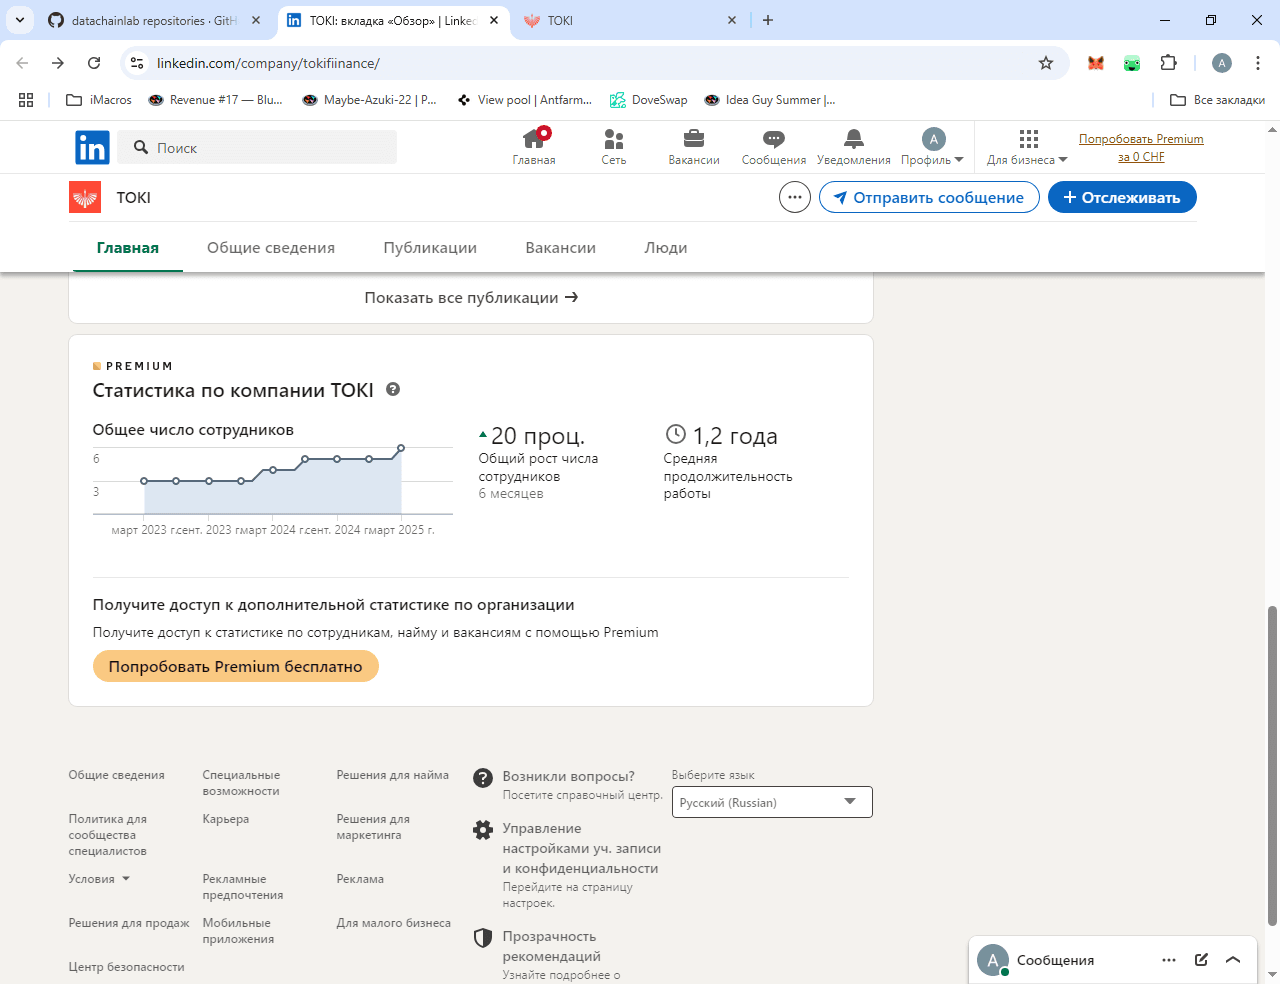Open Мобильные приложения footer link
Viewport: 1280px width, 984px height.
tap(238, 931)
